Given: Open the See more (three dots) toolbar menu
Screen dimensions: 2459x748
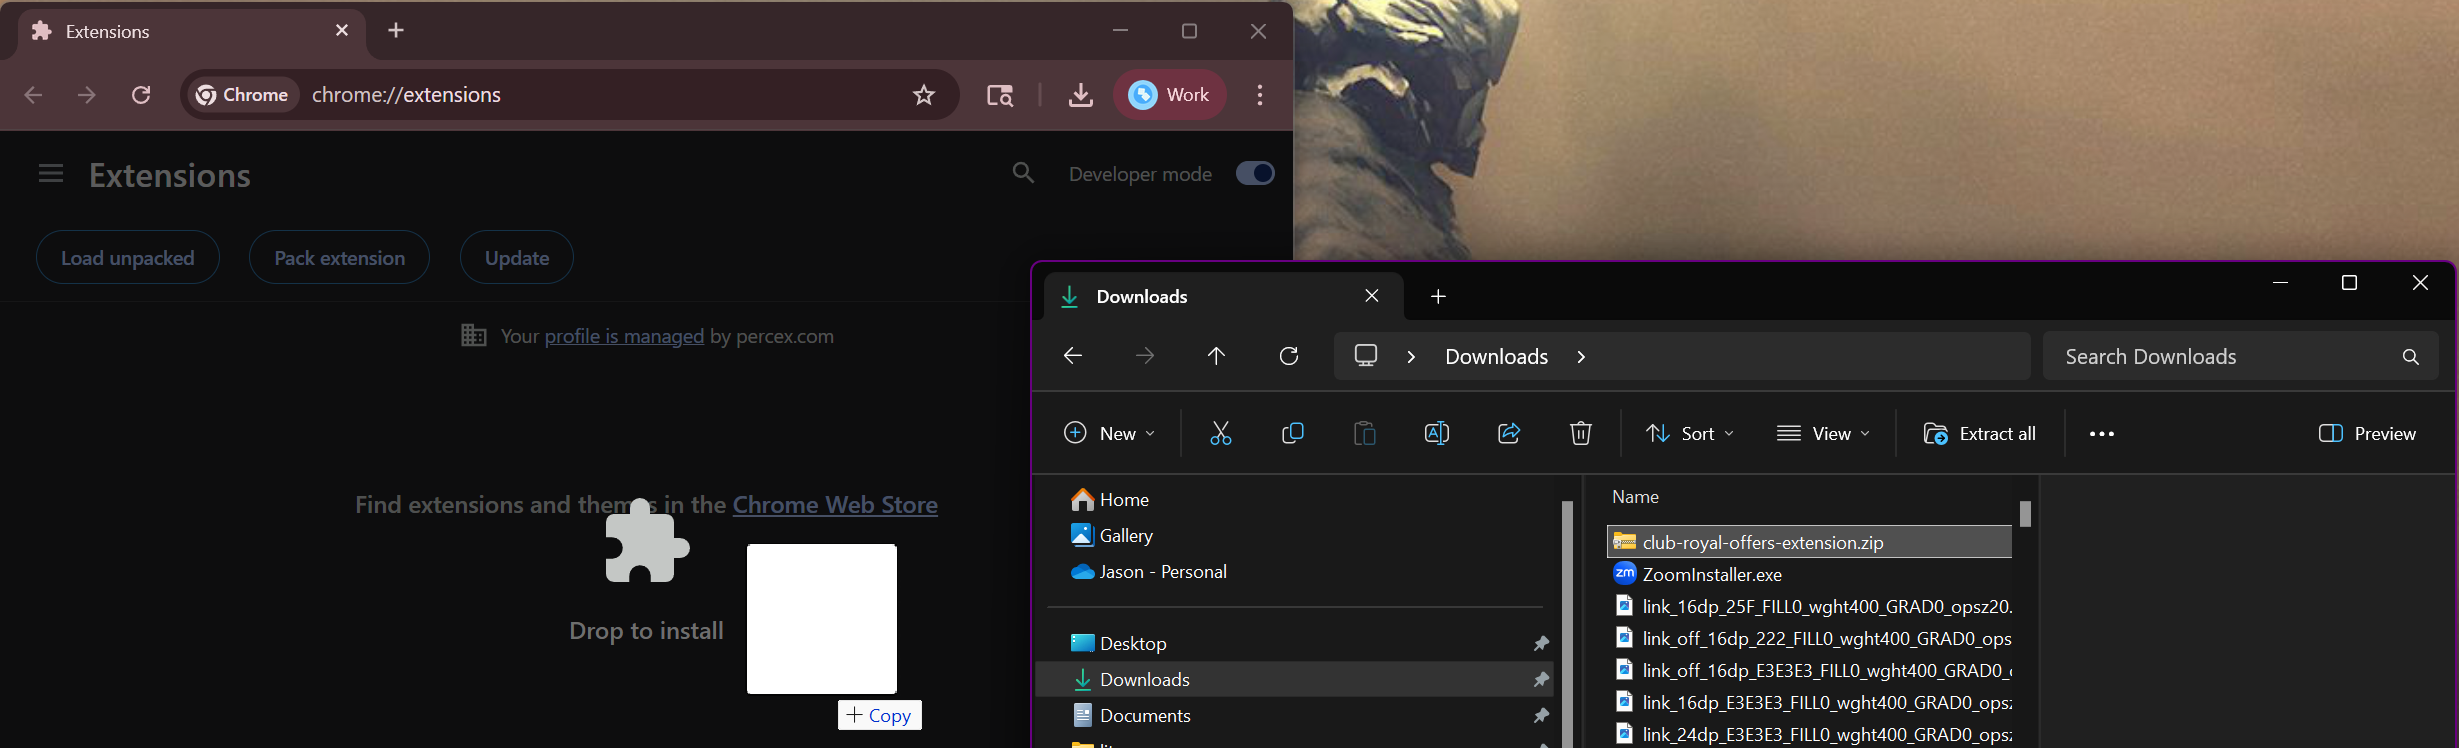Looking at the screenshot, I should tap(2102, 434).
